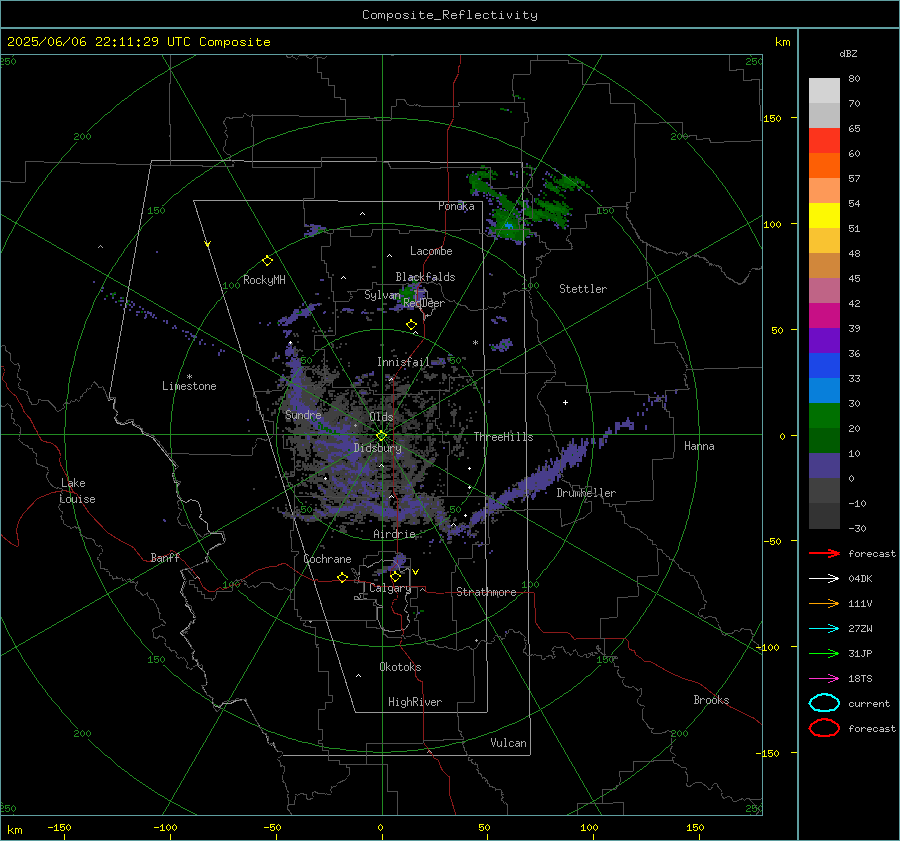
Task: Click the Airdrie label
Action: [394, 534]
